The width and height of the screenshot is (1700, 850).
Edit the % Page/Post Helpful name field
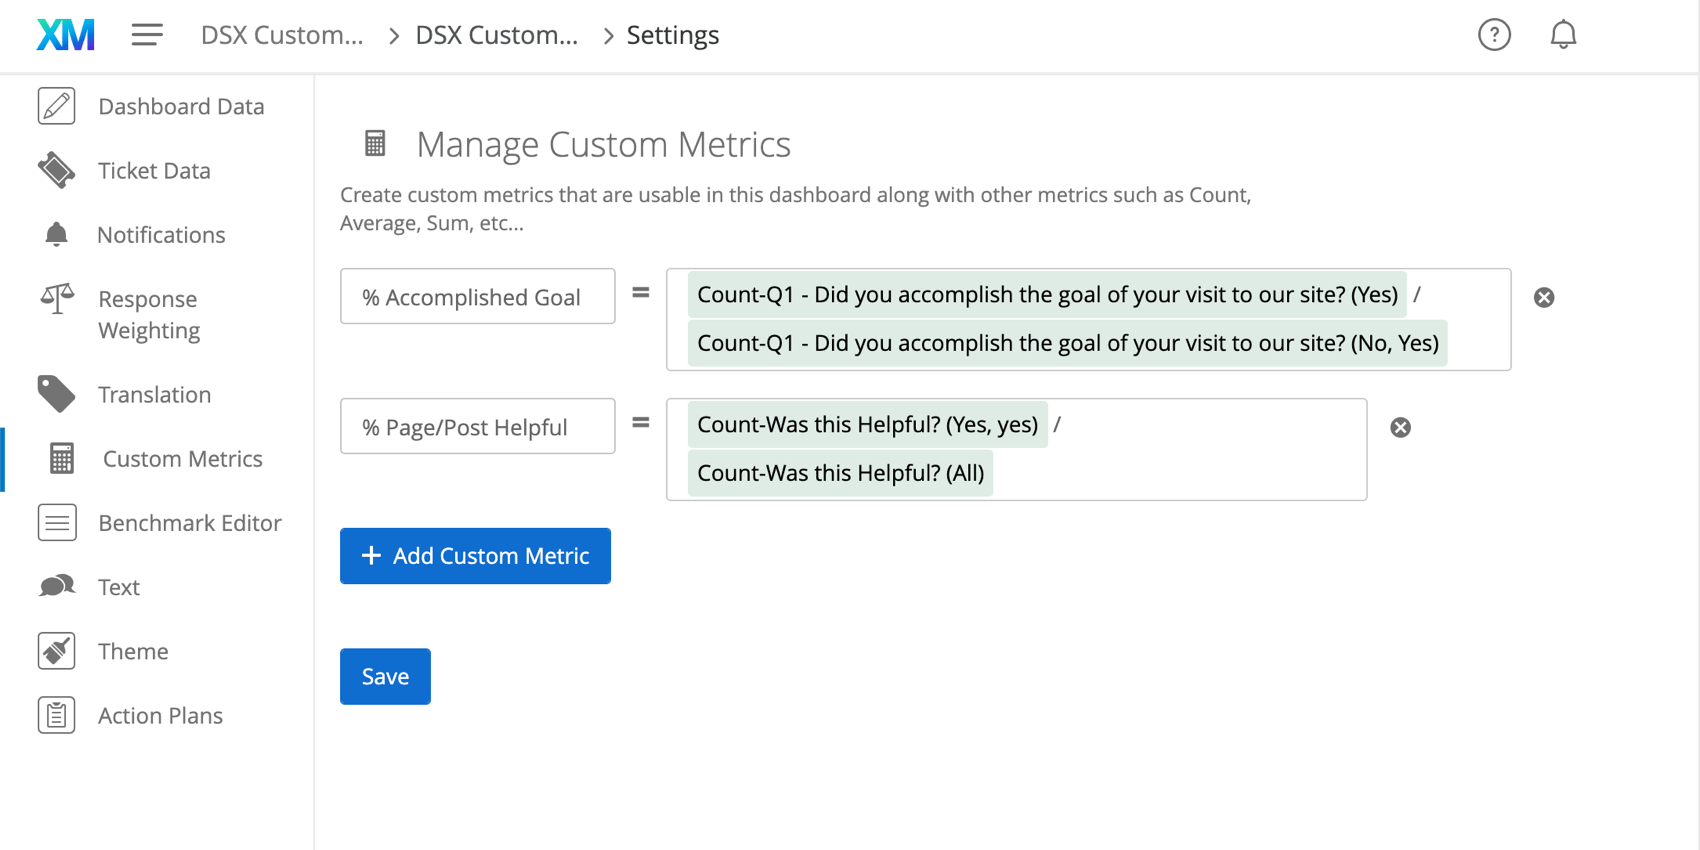coord(478,426)
